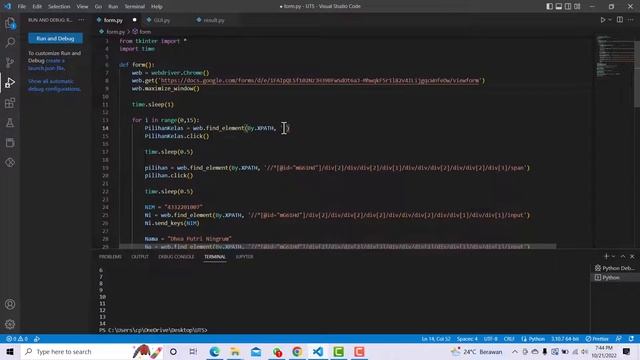Open the Help menu

[157, 7]
